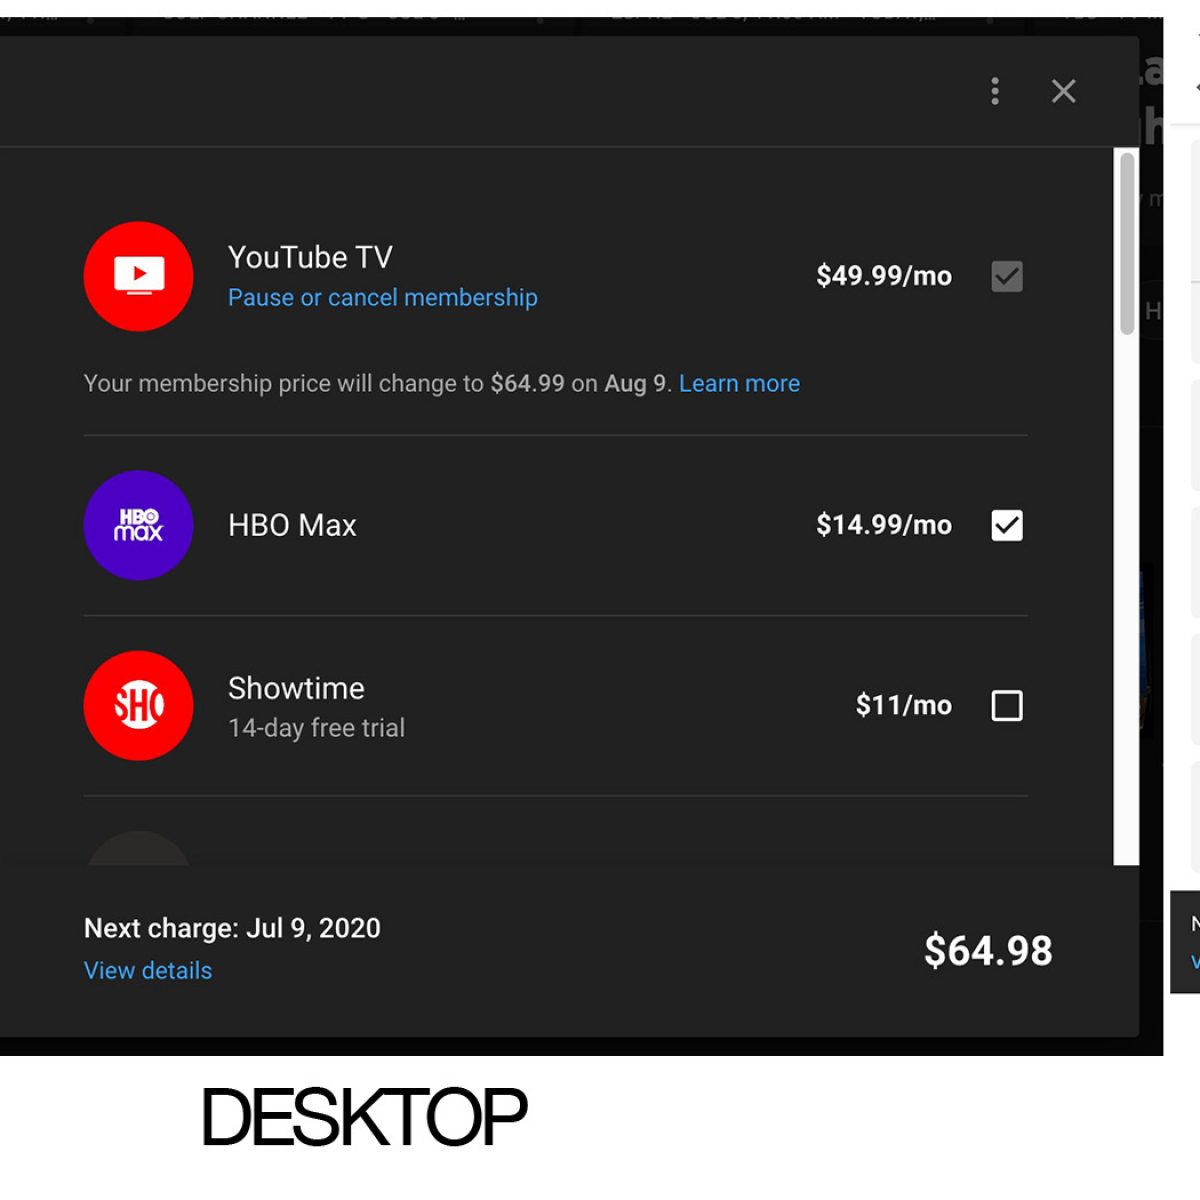Click the Next charge: Jul 9, 2020 text
1200x1200 pixels.
pos(232,928)
